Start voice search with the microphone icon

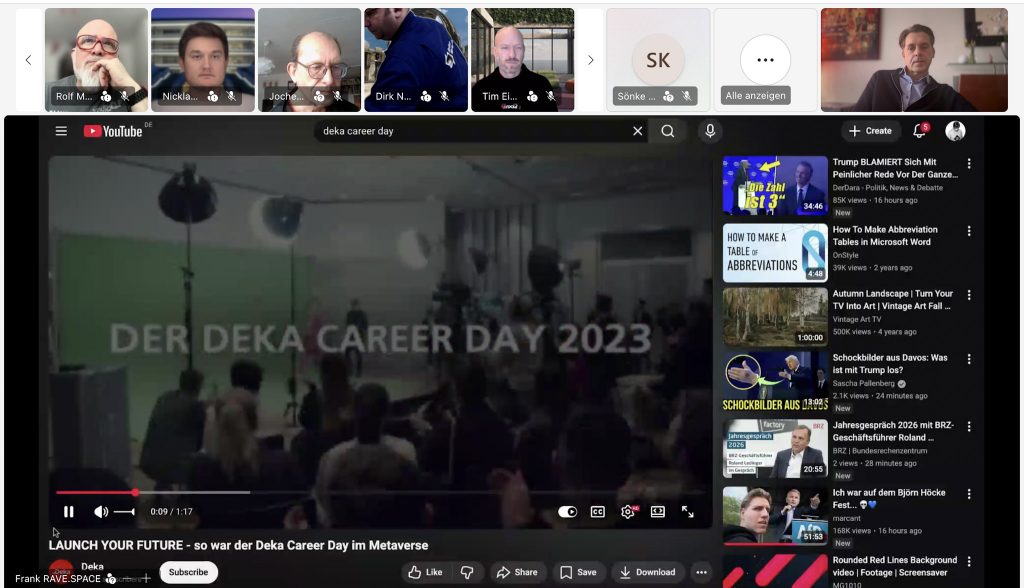point(710,131)
